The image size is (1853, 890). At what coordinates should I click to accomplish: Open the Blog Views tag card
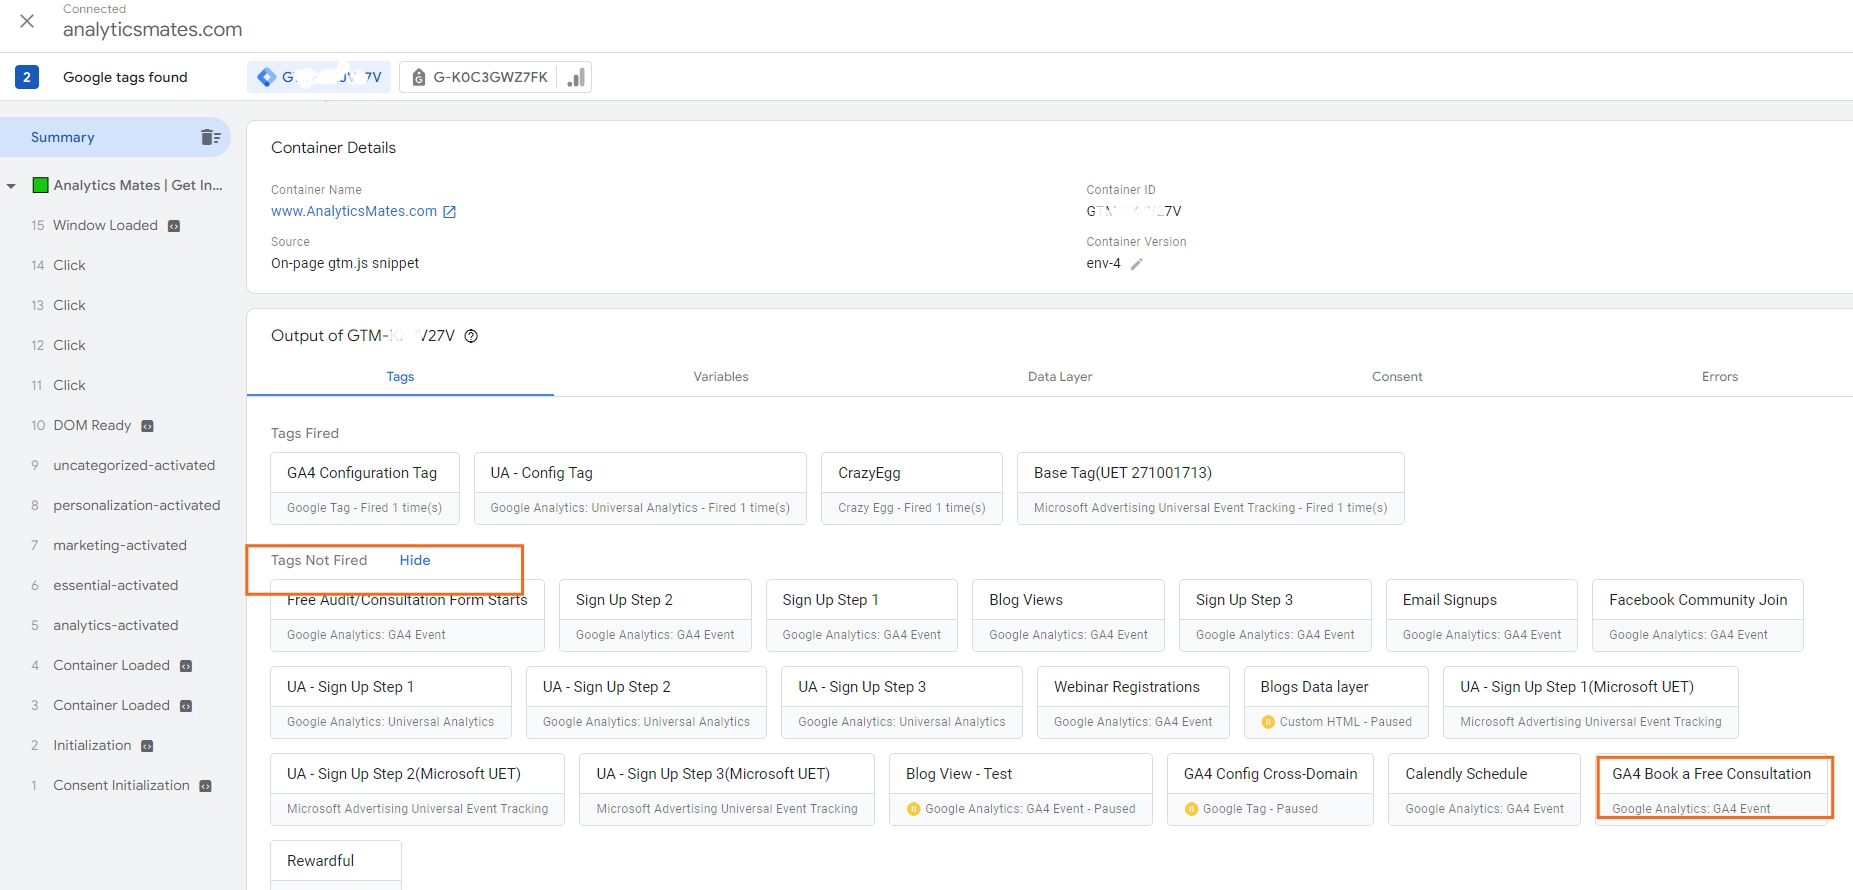pos(1068,615)
